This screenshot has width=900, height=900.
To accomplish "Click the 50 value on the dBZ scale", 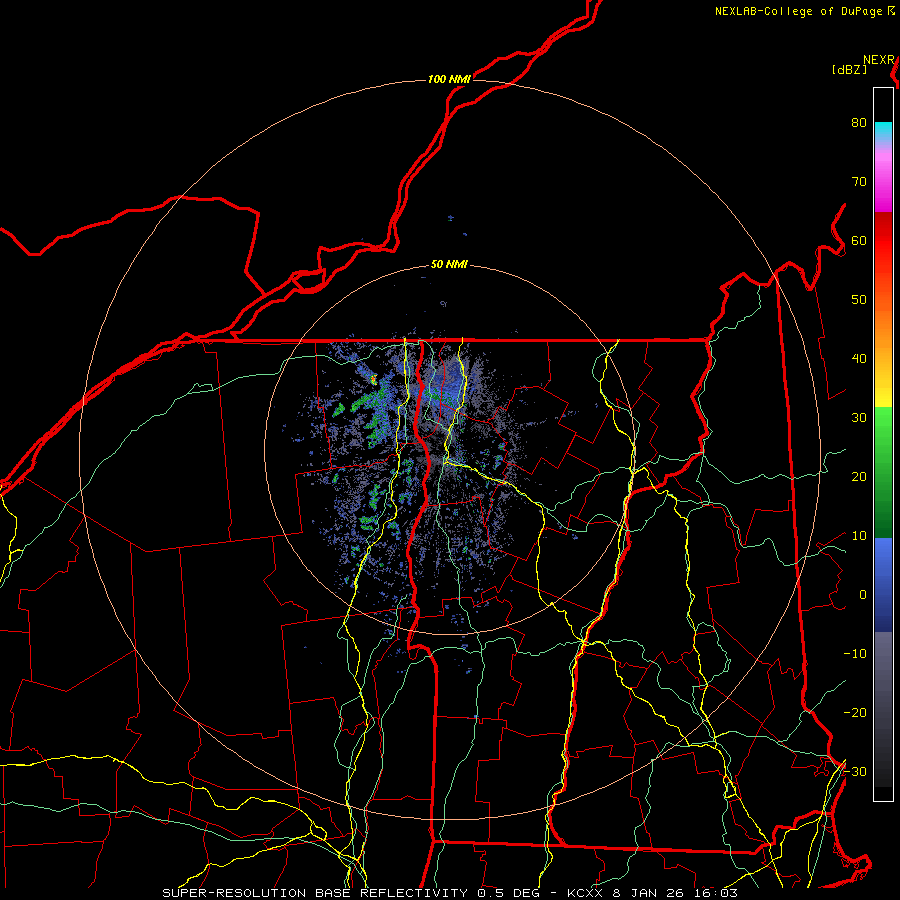I will coord(859,300).
